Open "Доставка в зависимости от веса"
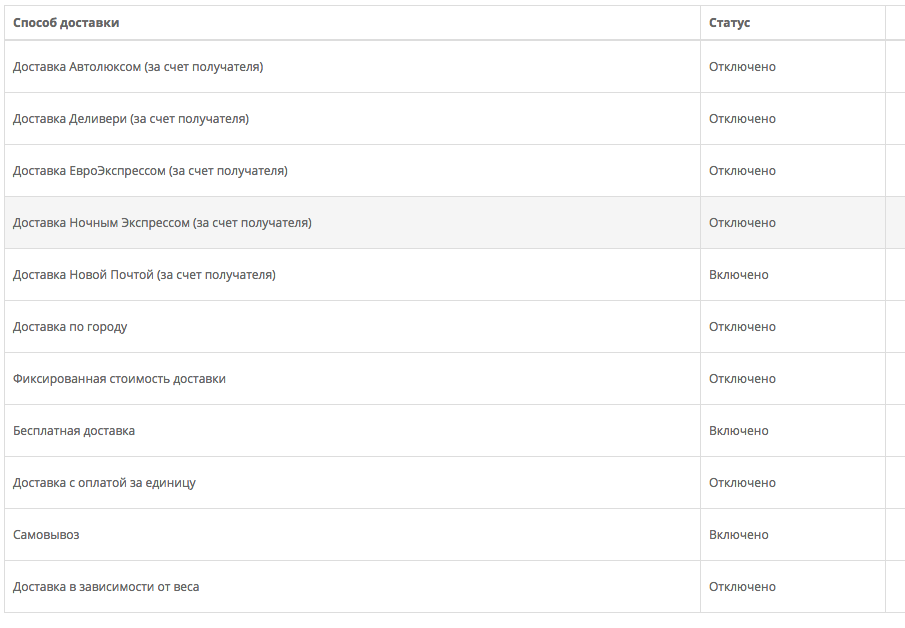 click(x=106, y=587)
